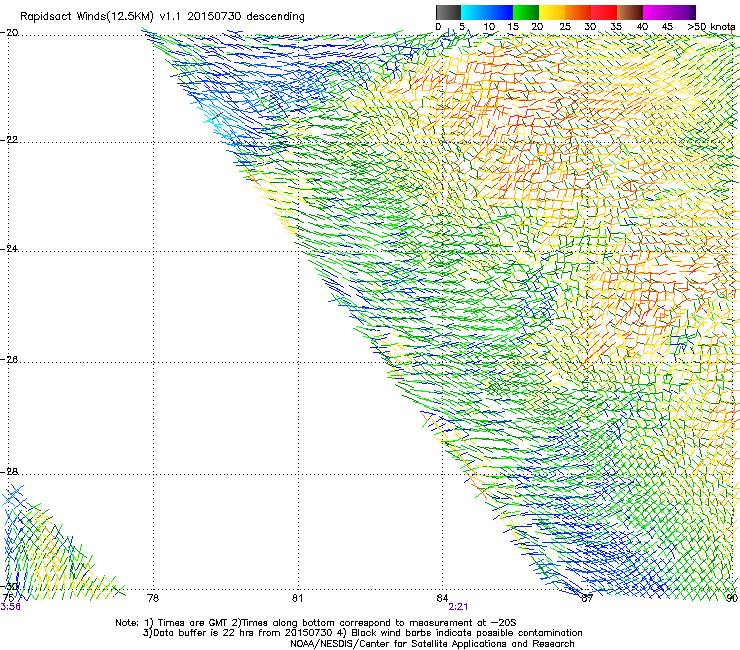The width and height of the screenshot is (740, 650).
Task: Click latitude label '-24' on the left axis
Action: 9,249
